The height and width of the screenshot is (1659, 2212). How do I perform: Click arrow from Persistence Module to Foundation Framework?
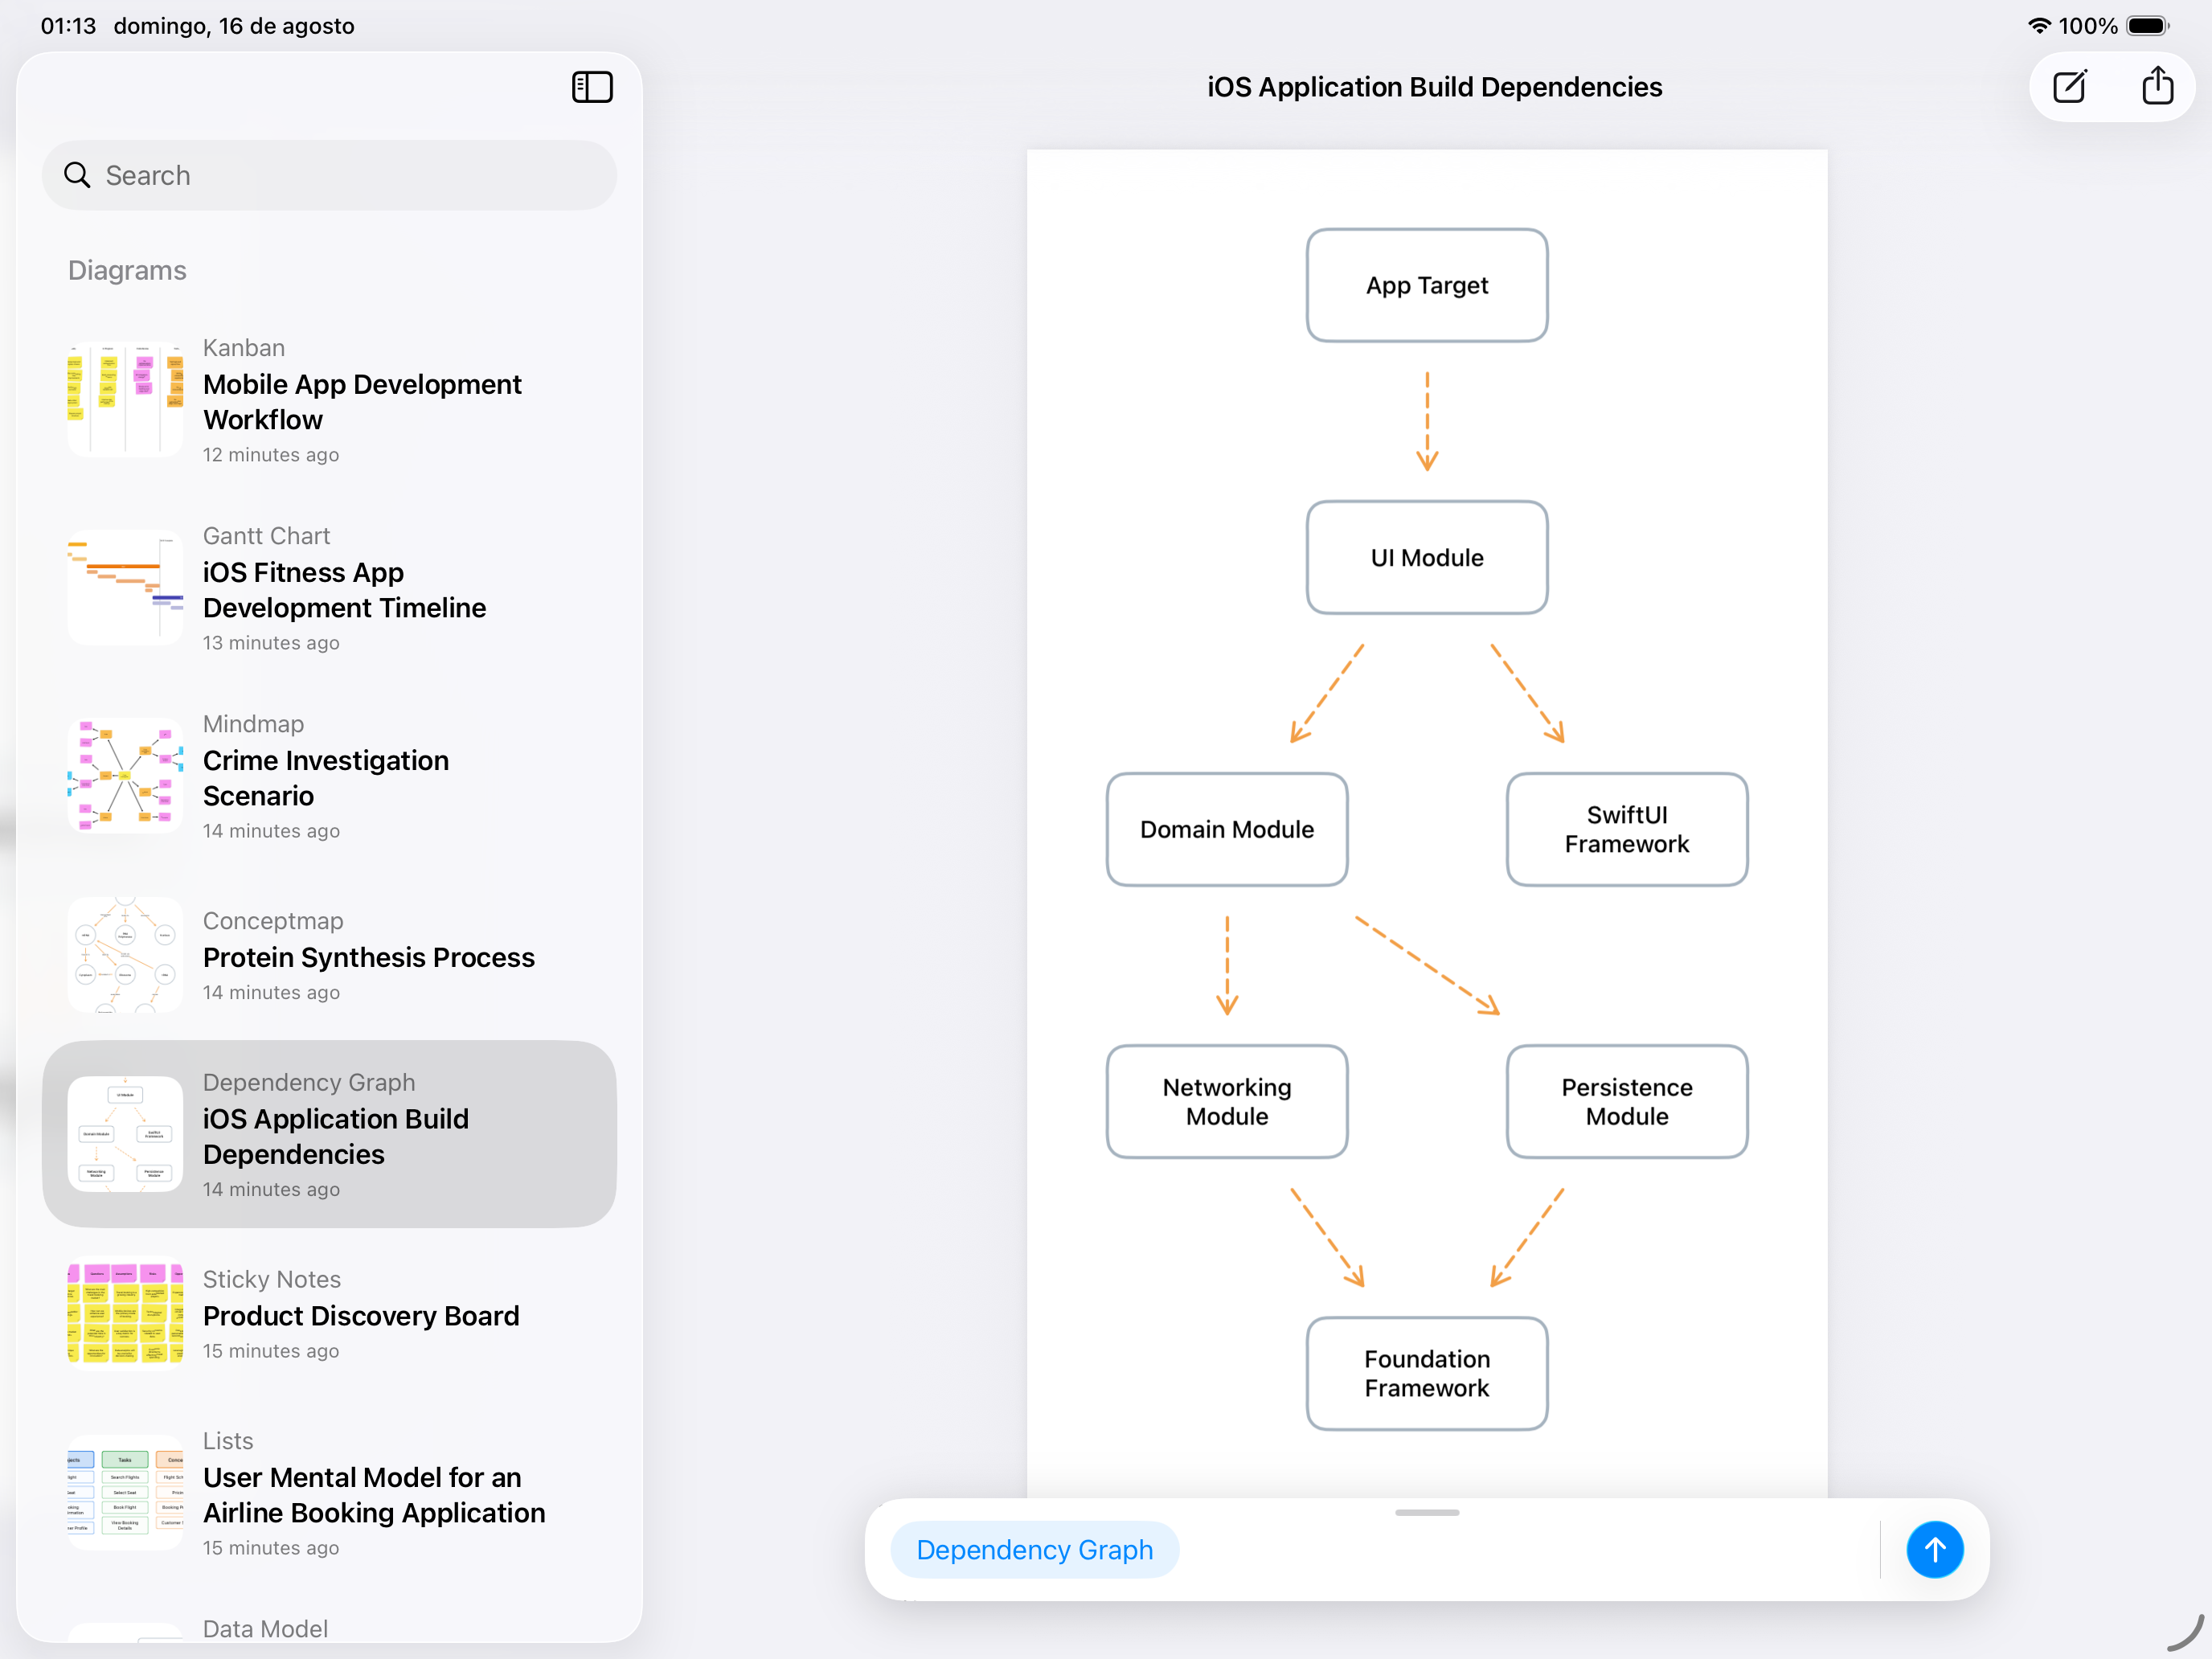coord(1527,1237)
